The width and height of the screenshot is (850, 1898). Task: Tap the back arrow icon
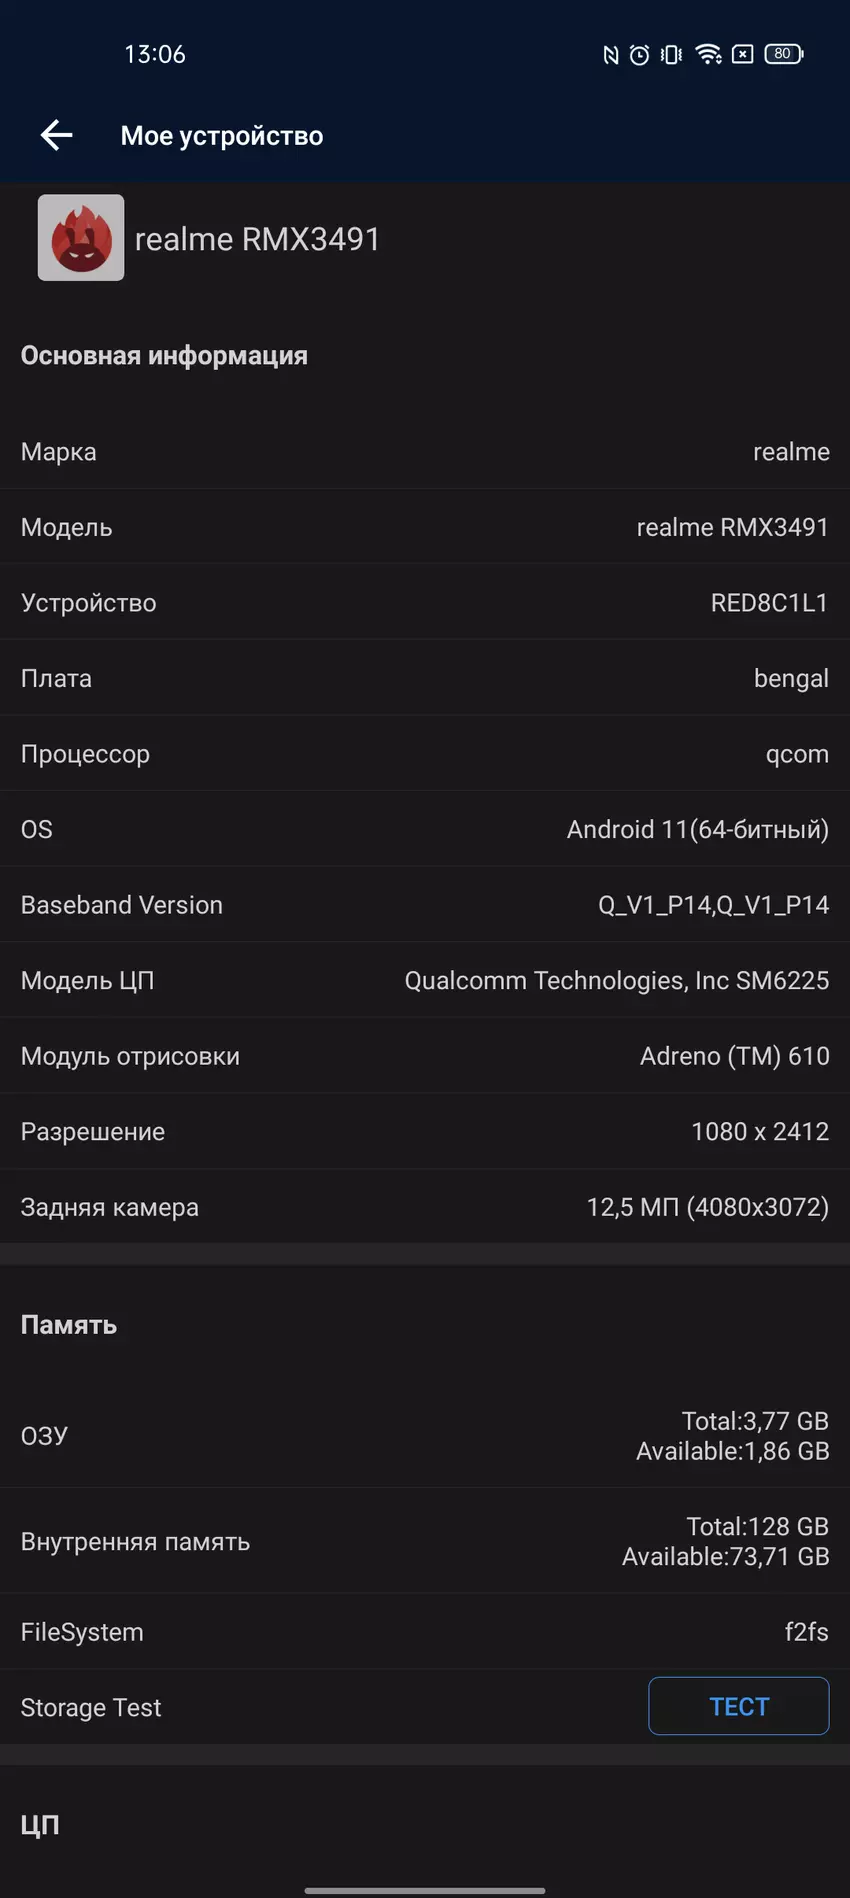point(57,135)
